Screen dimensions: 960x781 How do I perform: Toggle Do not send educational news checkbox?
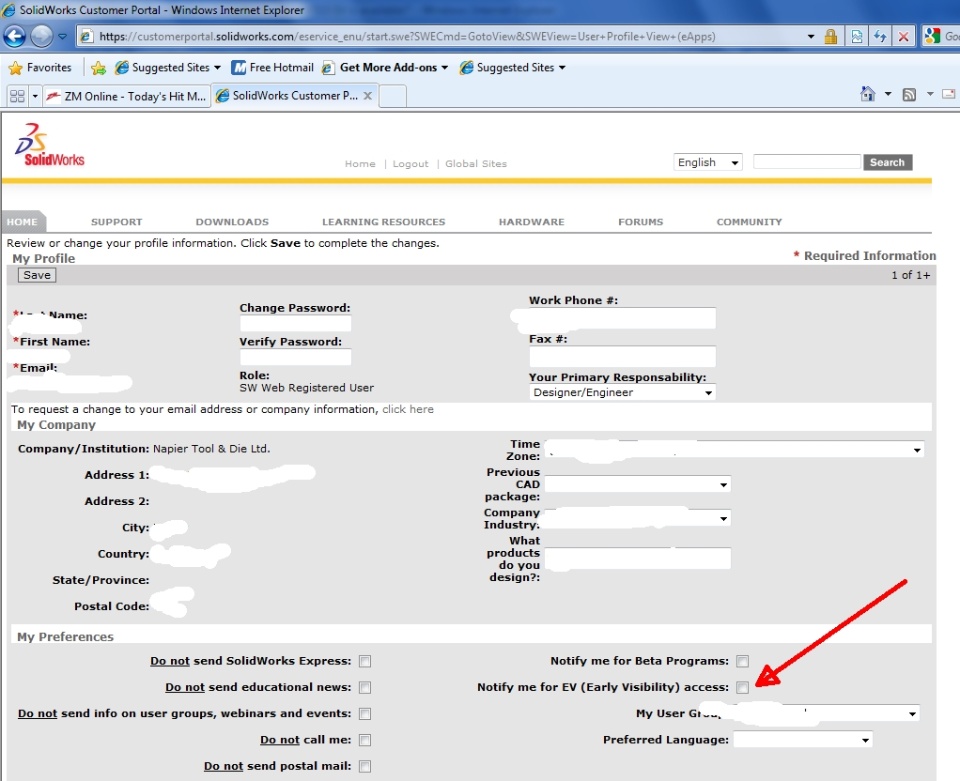pyautogui.click(x=365, y=688)
